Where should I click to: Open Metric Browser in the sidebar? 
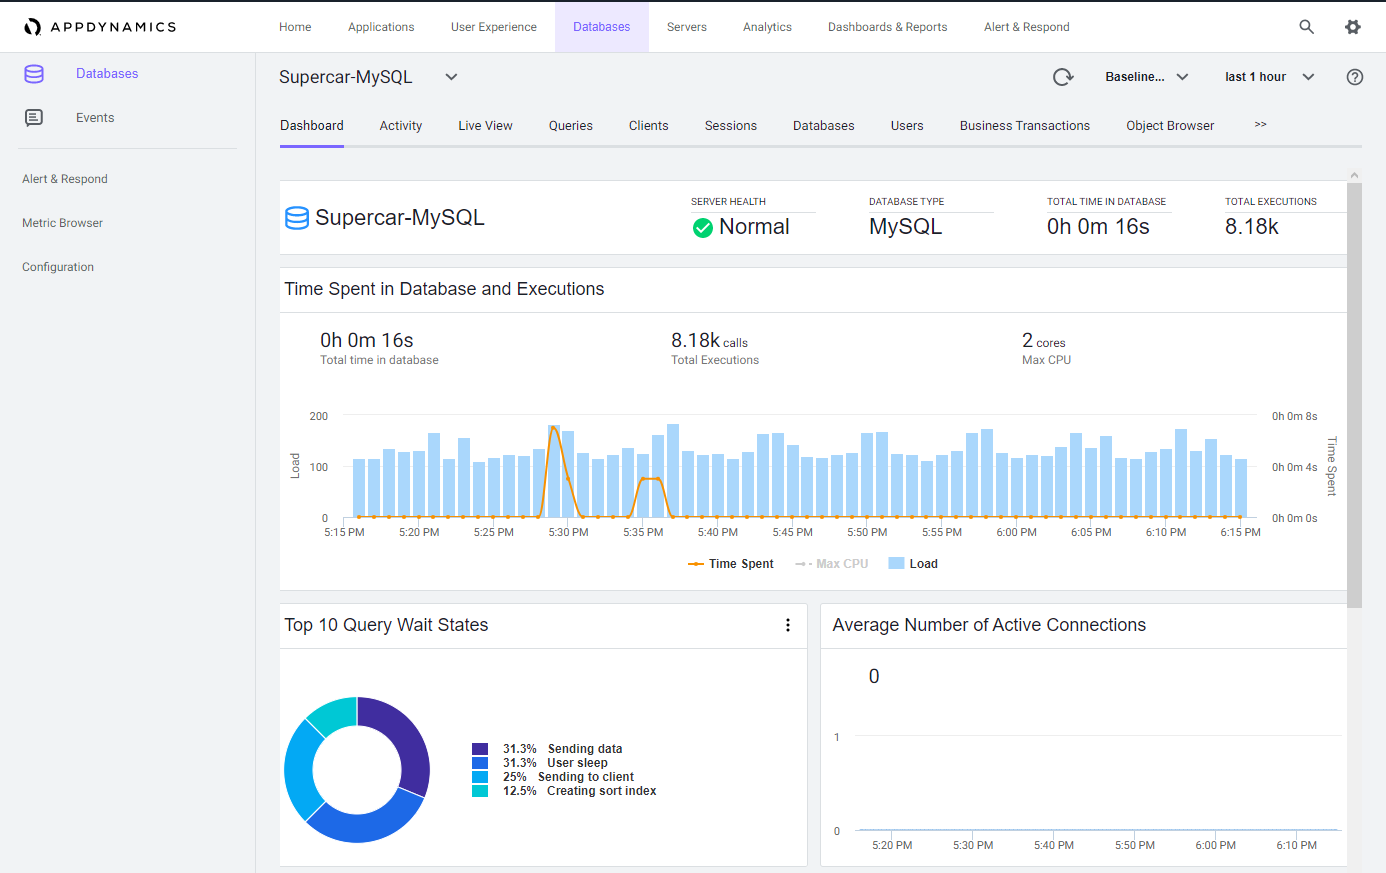62,223
